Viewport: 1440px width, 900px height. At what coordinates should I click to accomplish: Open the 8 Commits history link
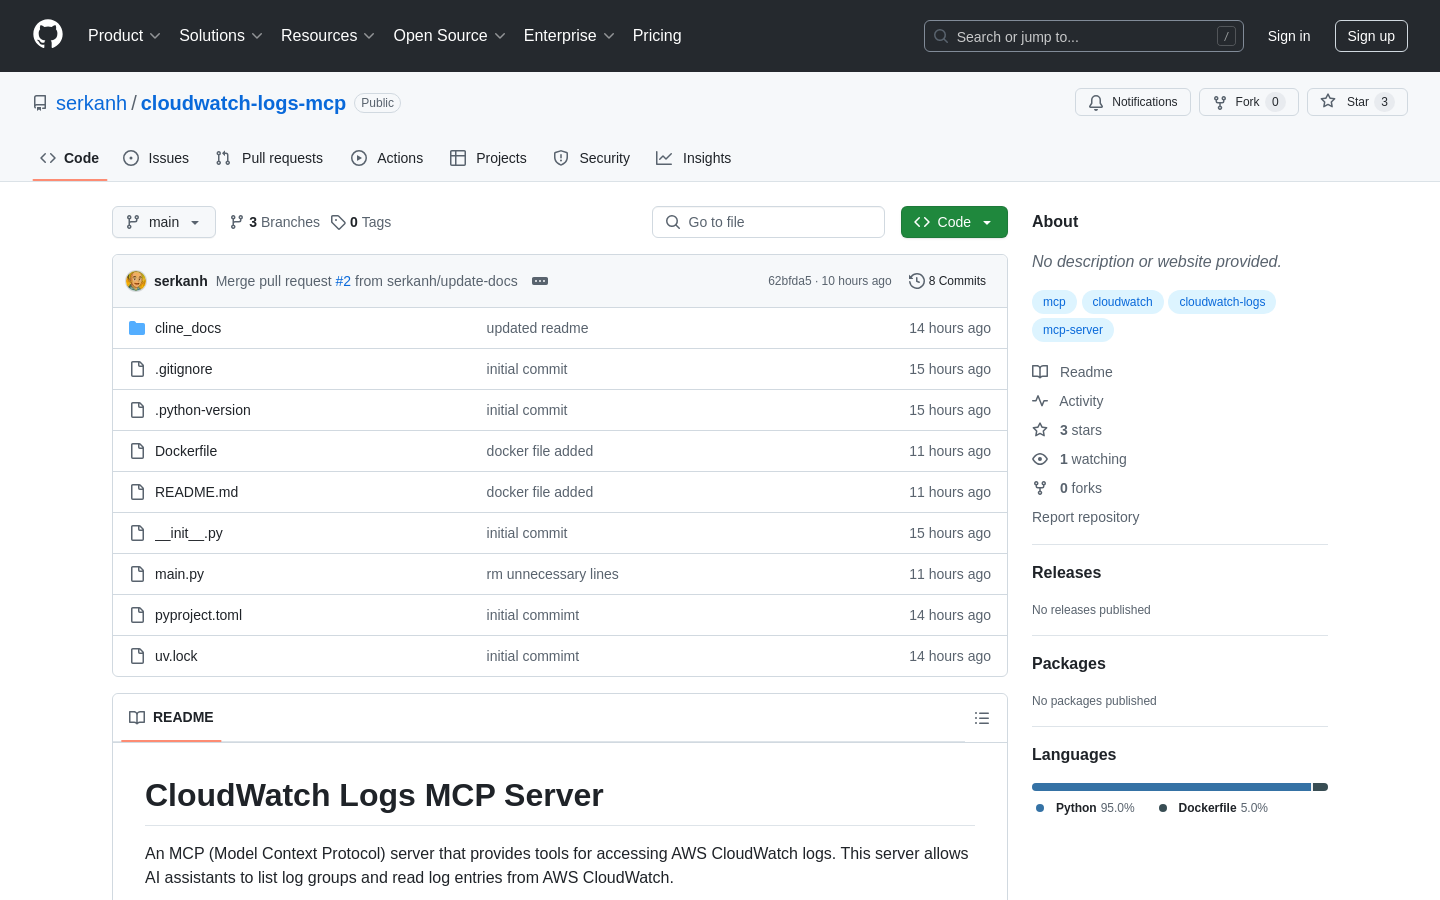point(947,281)
